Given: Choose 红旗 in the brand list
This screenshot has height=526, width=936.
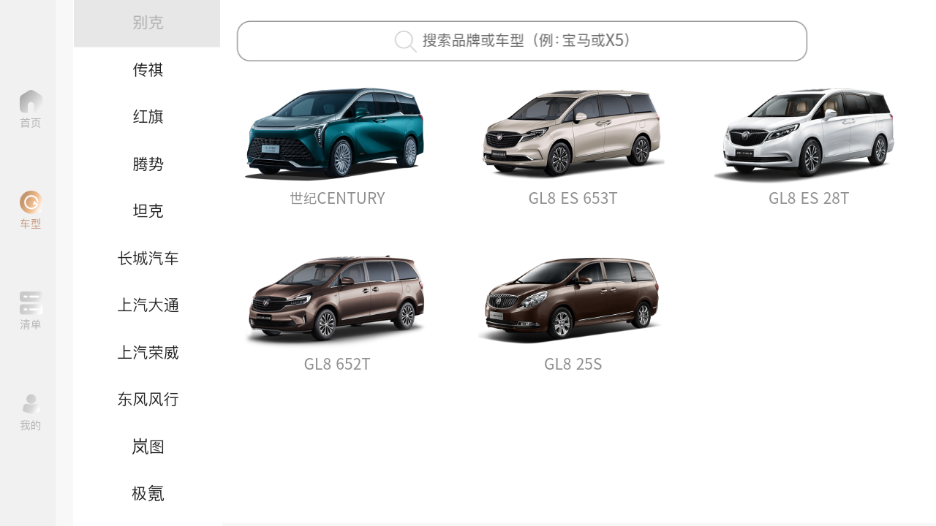Looking at the screenshot, I should (147, 116).
